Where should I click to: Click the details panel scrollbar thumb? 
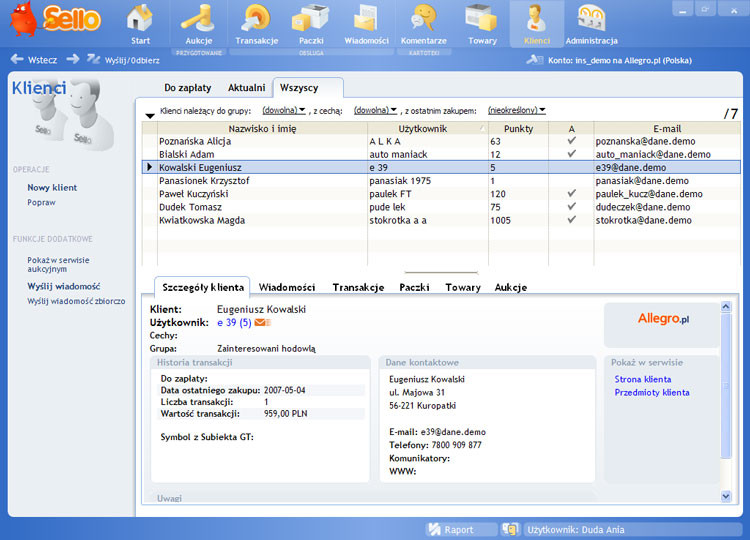tap(726, 386)
